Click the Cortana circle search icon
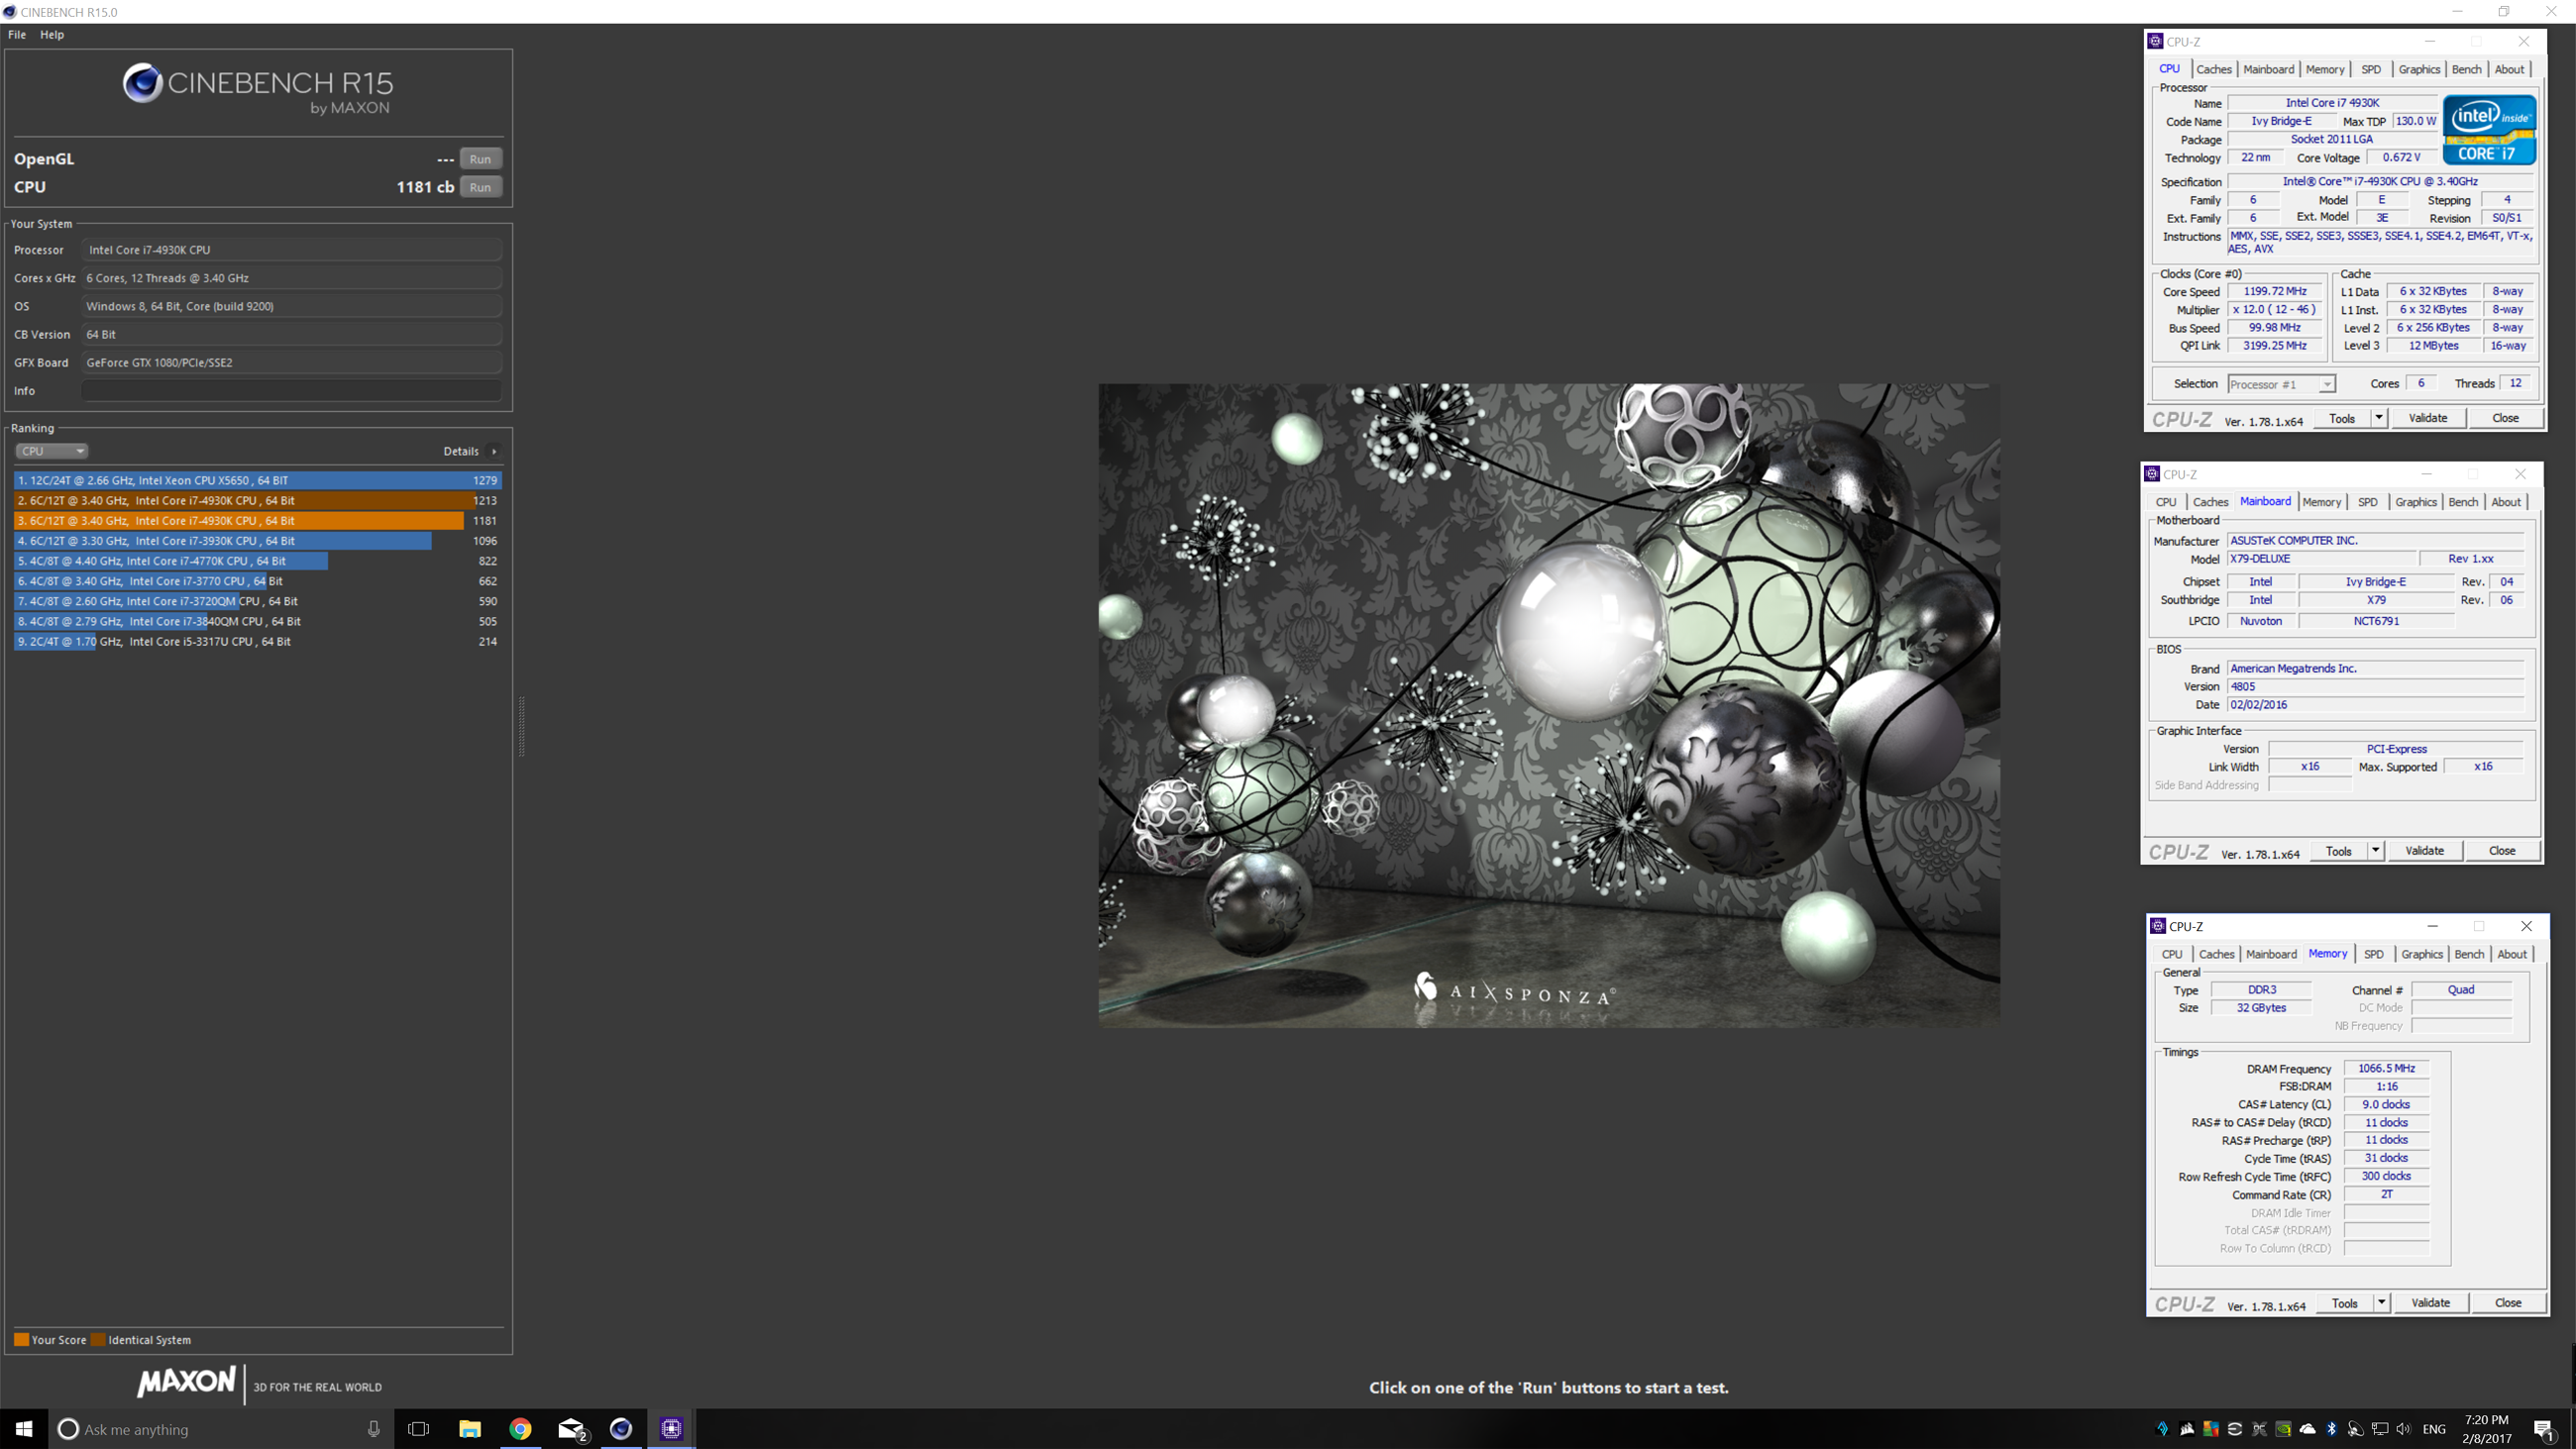The image size is (2576, 1449). tap(68, 1429)
